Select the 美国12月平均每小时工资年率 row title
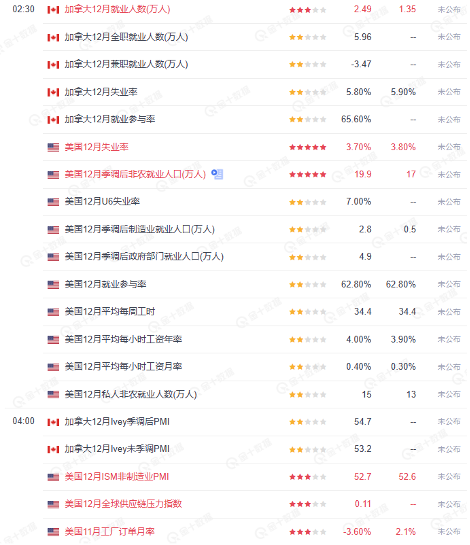Screen dimensions: 470x545 click(x=123, y=339)
